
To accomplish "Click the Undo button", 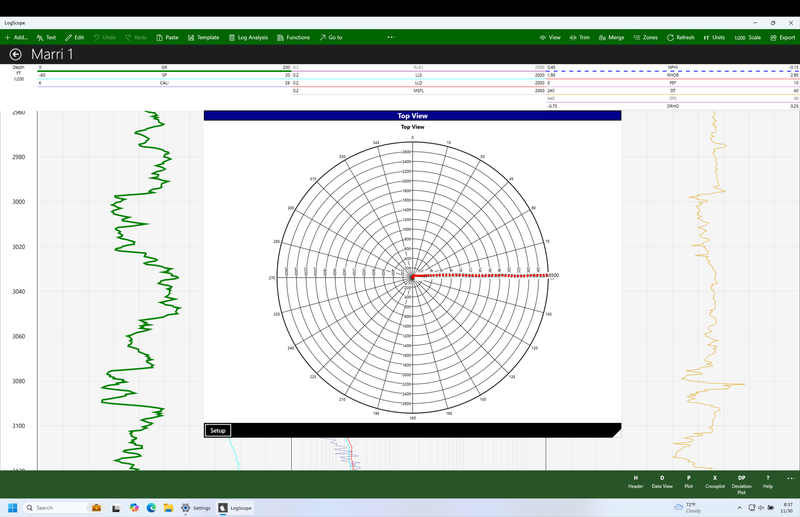I will pyautogui.click(x=105, y=37).
